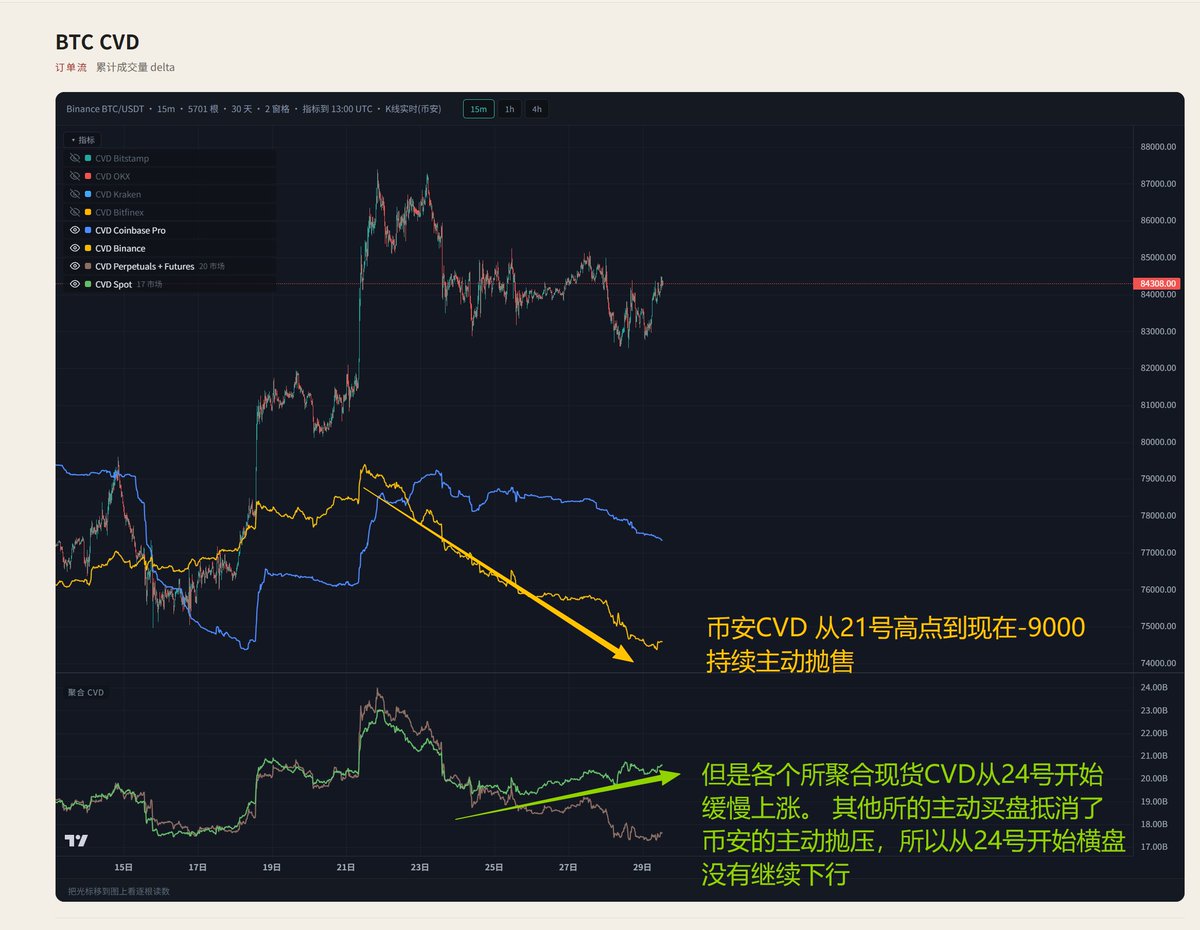Image resolution: width=1200 pixels, height=930 pixels.
Task: Click the 88000.00 price axis label
Action: (1157, 147)
